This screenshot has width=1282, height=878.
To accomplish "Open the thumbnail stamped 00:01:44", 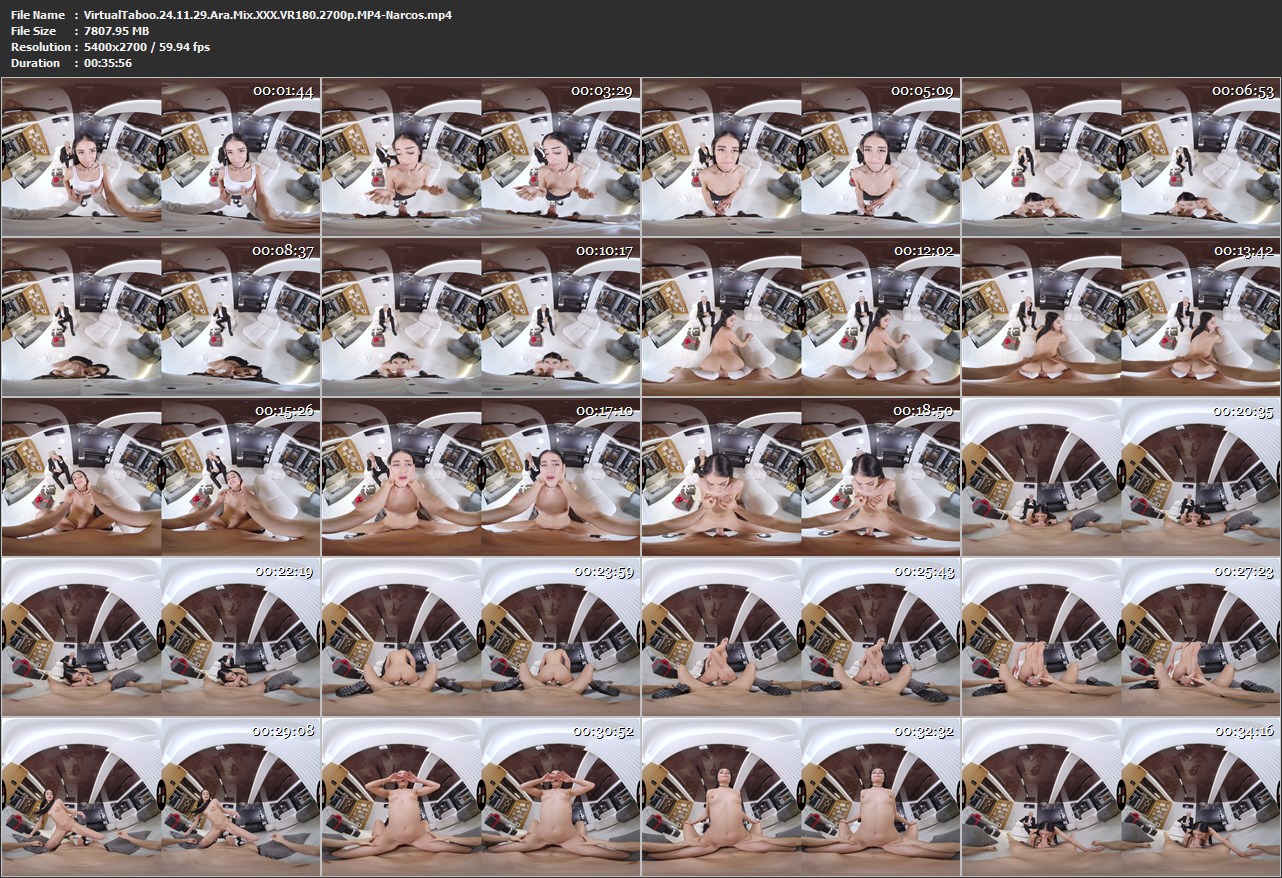I will [161, 157].
